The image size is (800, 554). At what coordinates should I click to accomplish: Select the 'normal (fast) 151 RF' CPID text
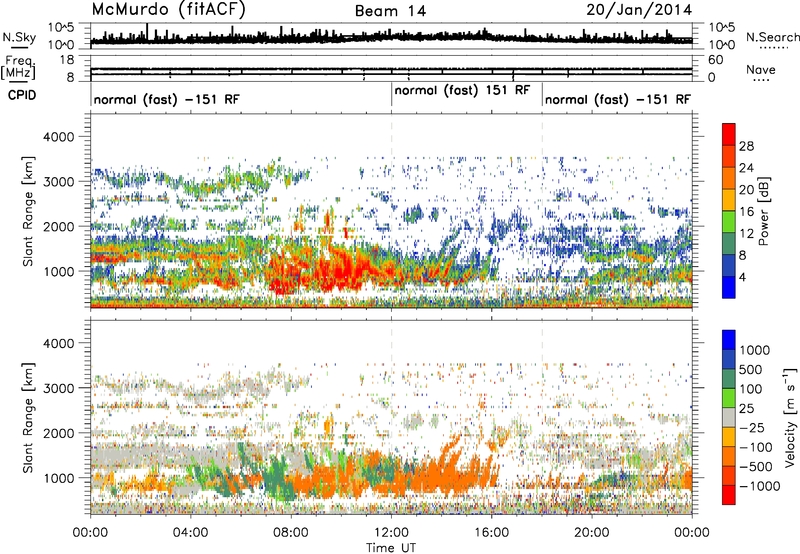point(462,91)
